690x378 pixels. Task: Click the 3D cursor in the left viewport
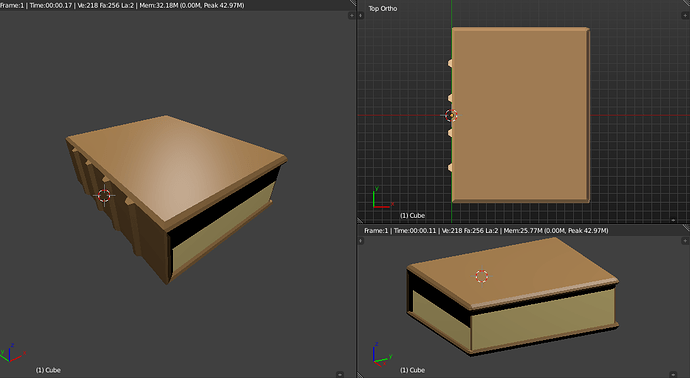click(x=104, y=196)
